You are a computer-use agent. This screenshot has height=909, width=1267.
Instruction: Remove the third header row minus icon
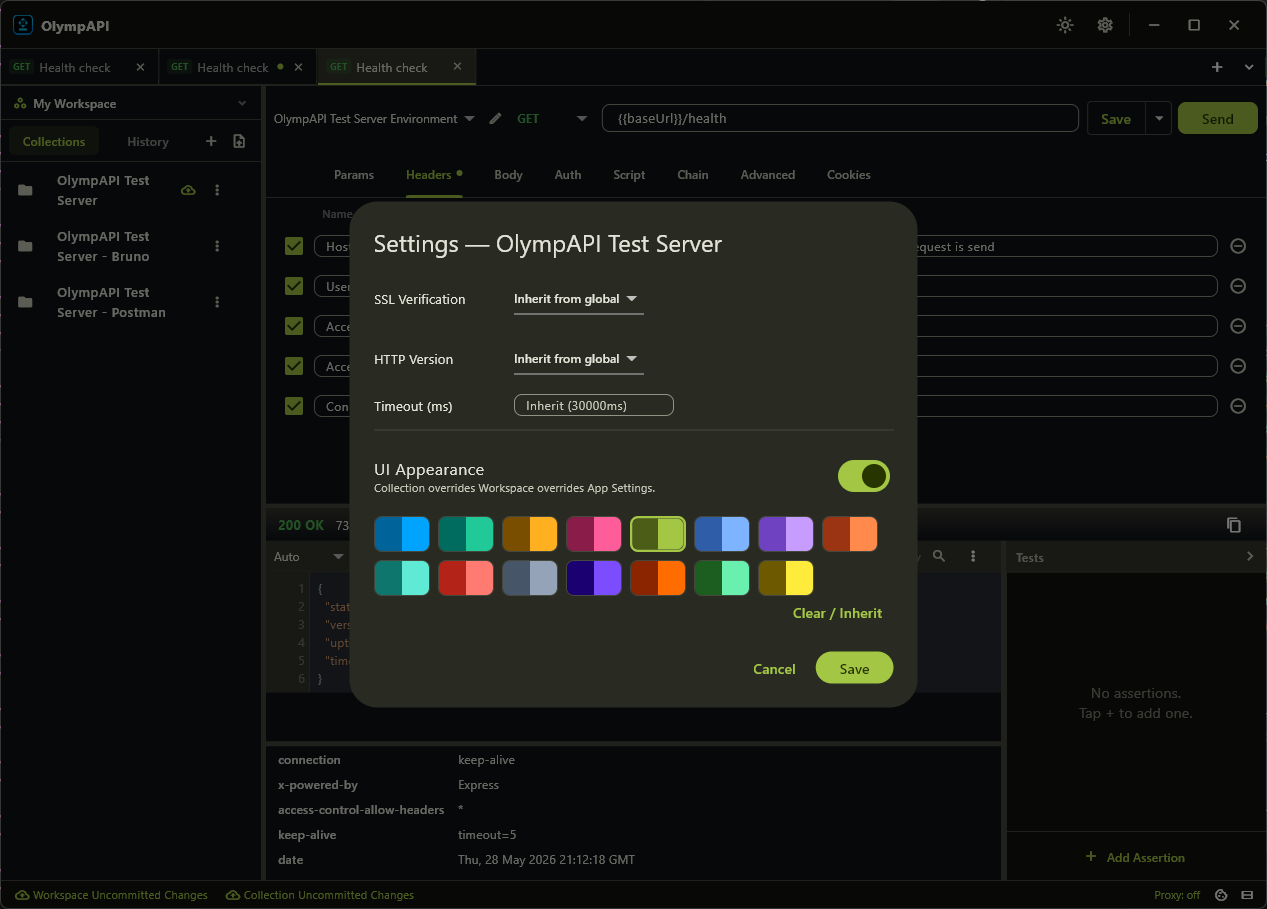1238,326
